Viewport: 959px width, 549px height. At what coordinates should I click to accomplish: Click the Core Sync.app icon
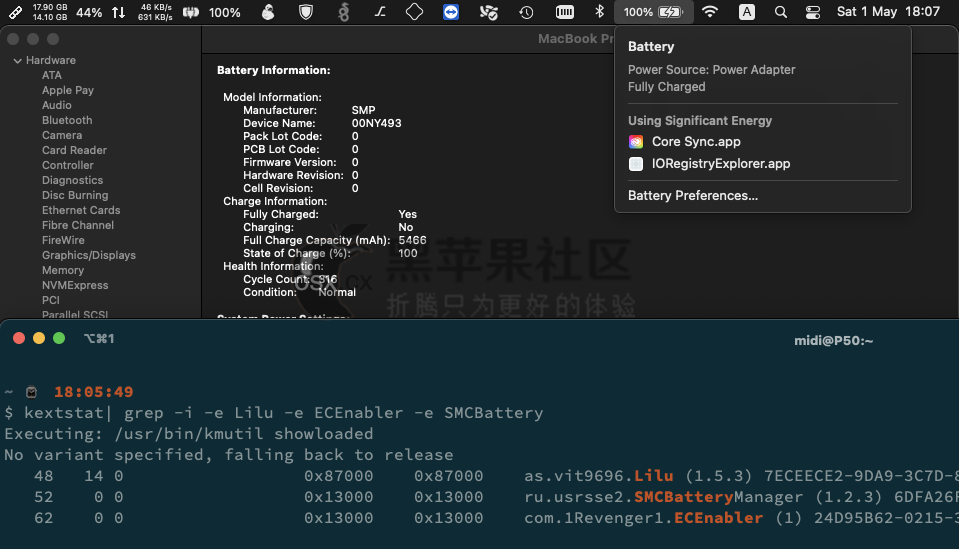click(636, 142)
